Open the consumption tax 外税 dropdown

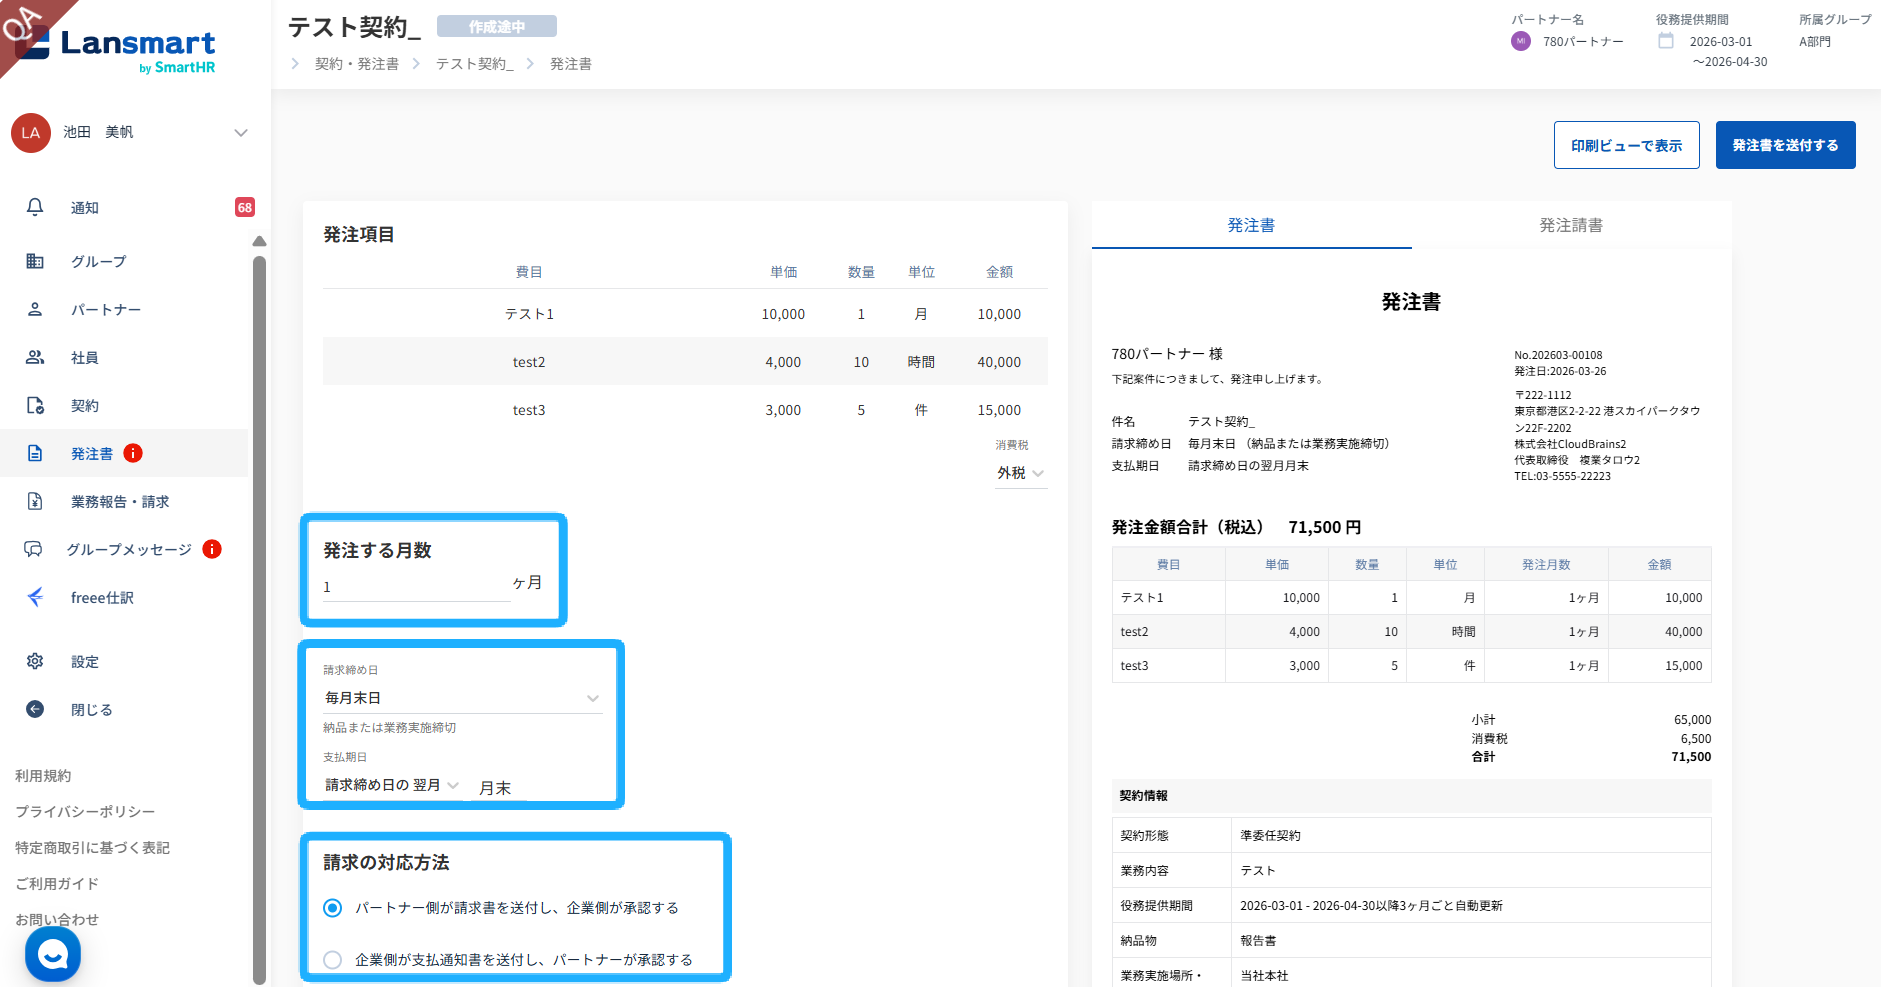click(1020, 473)
